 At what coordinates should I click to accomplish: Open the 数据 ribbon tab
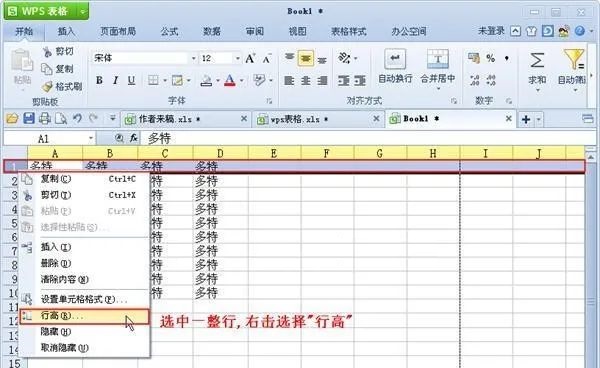pyautogui.click(x=212, y=31)
